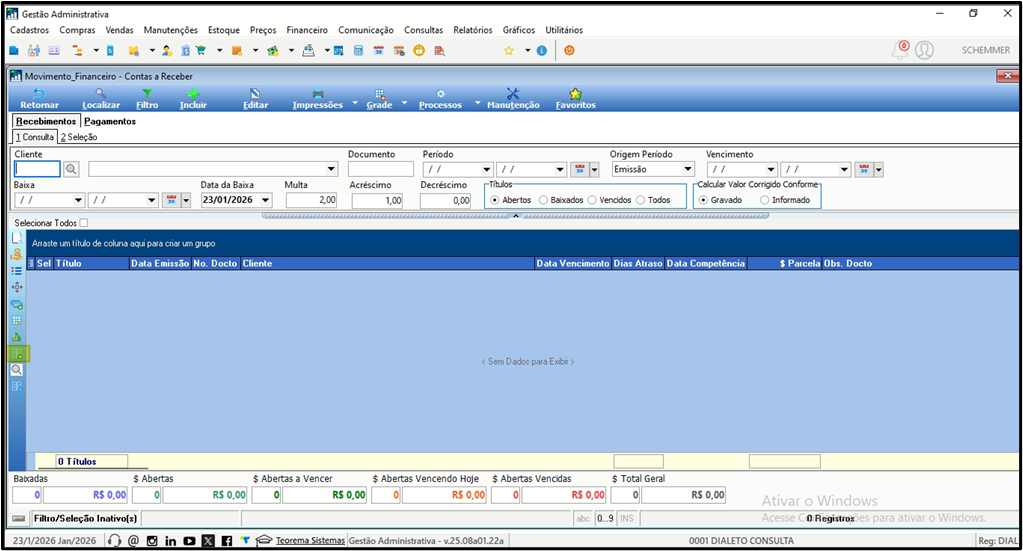Open the Processos gear tool

coord(440,99)
